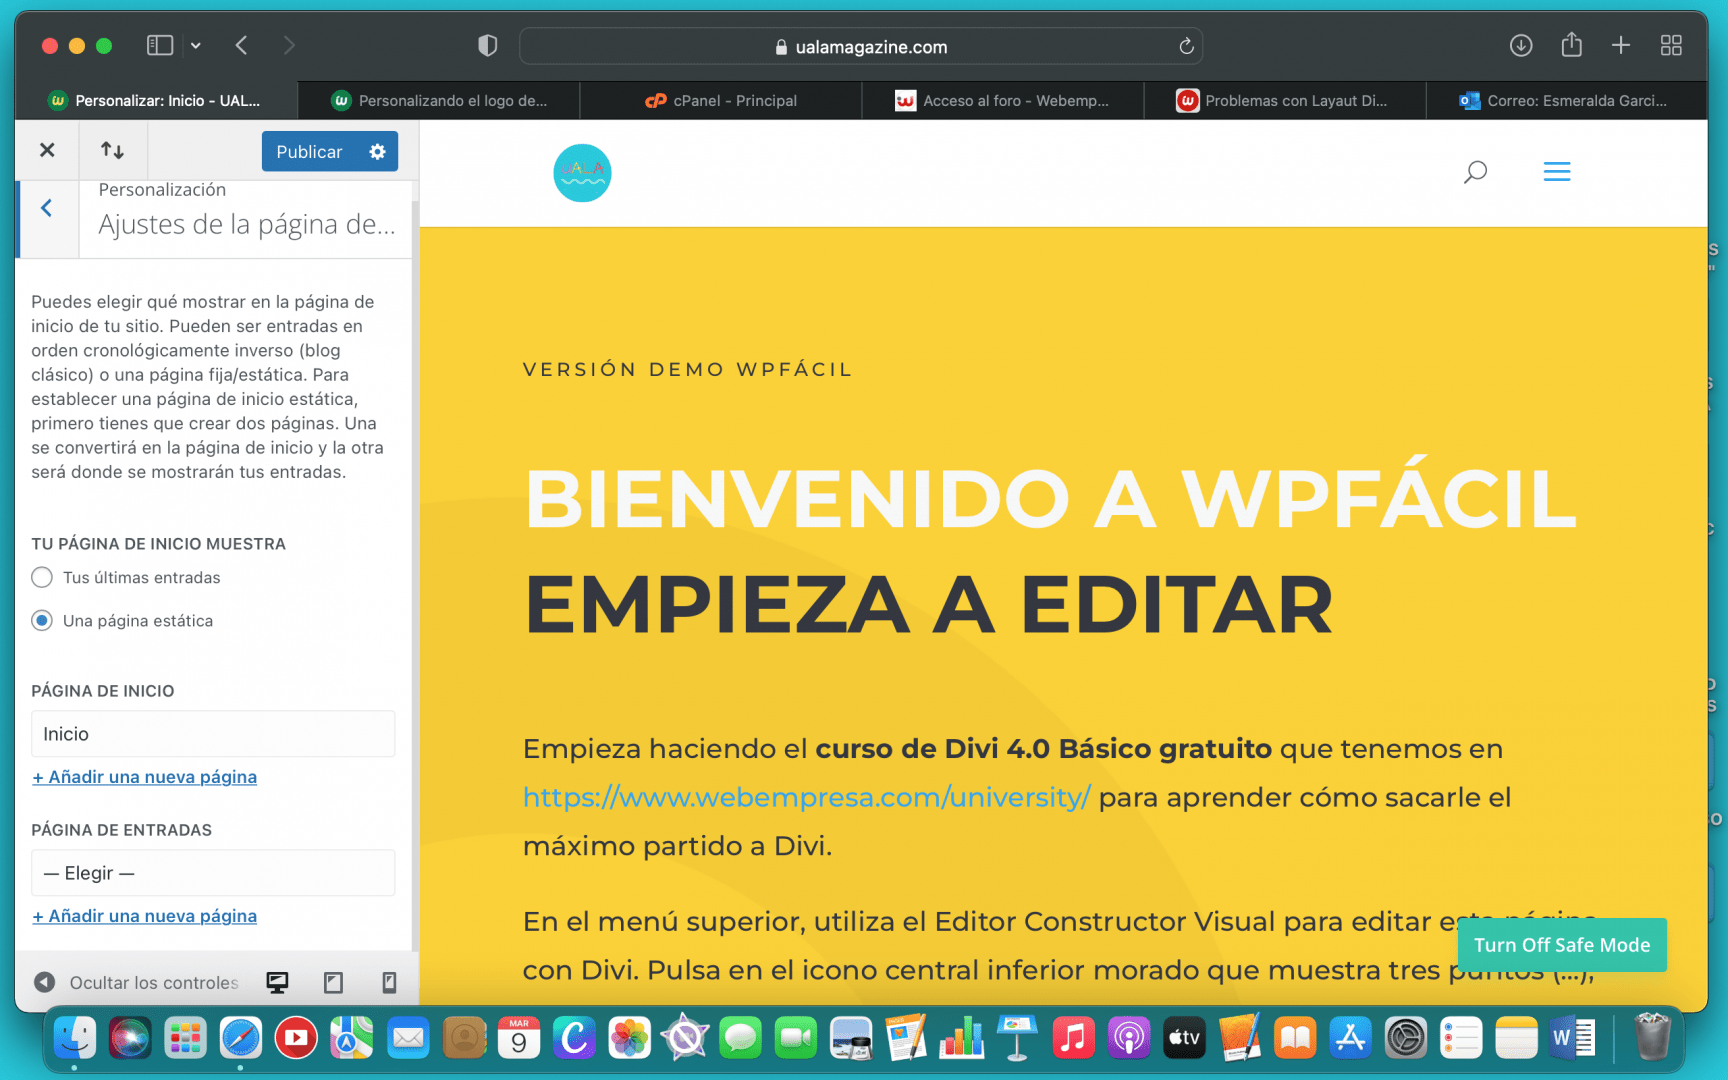Open Finder from the Dock
1728x1080 pixels.
tap(74, 1038)
